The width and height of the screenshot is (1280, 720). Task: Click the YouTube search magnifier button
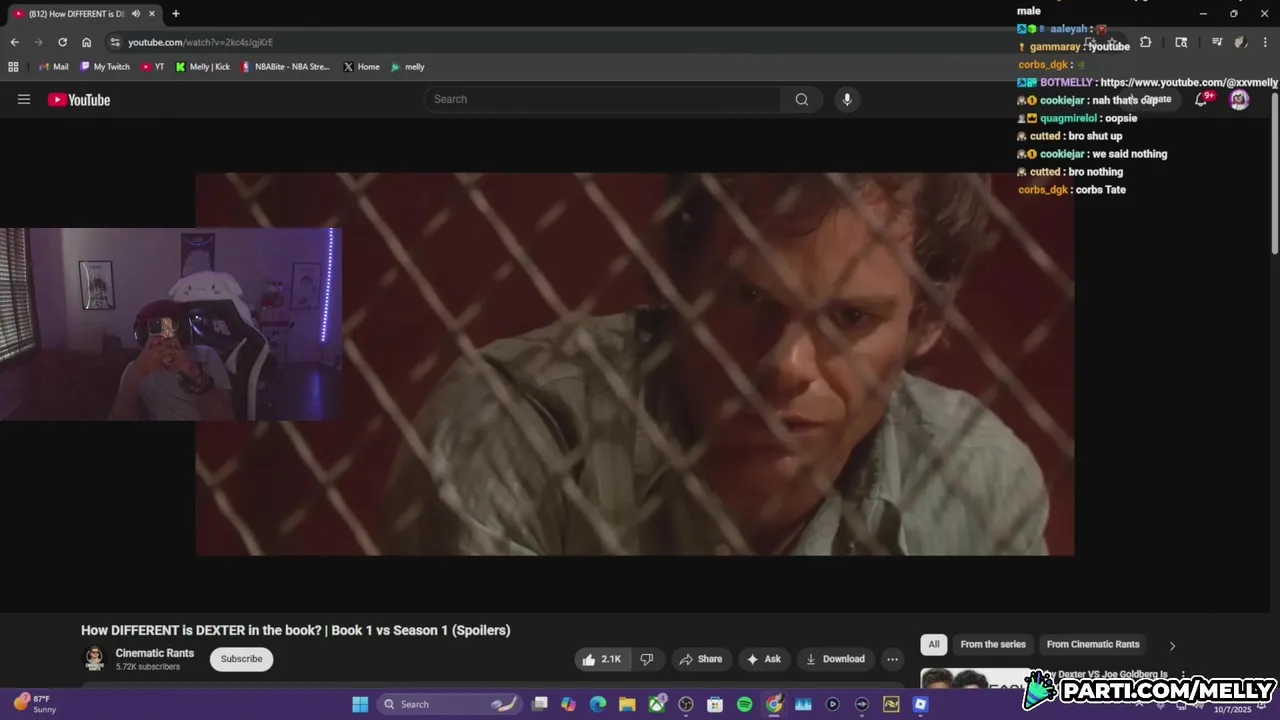(801, 99)
